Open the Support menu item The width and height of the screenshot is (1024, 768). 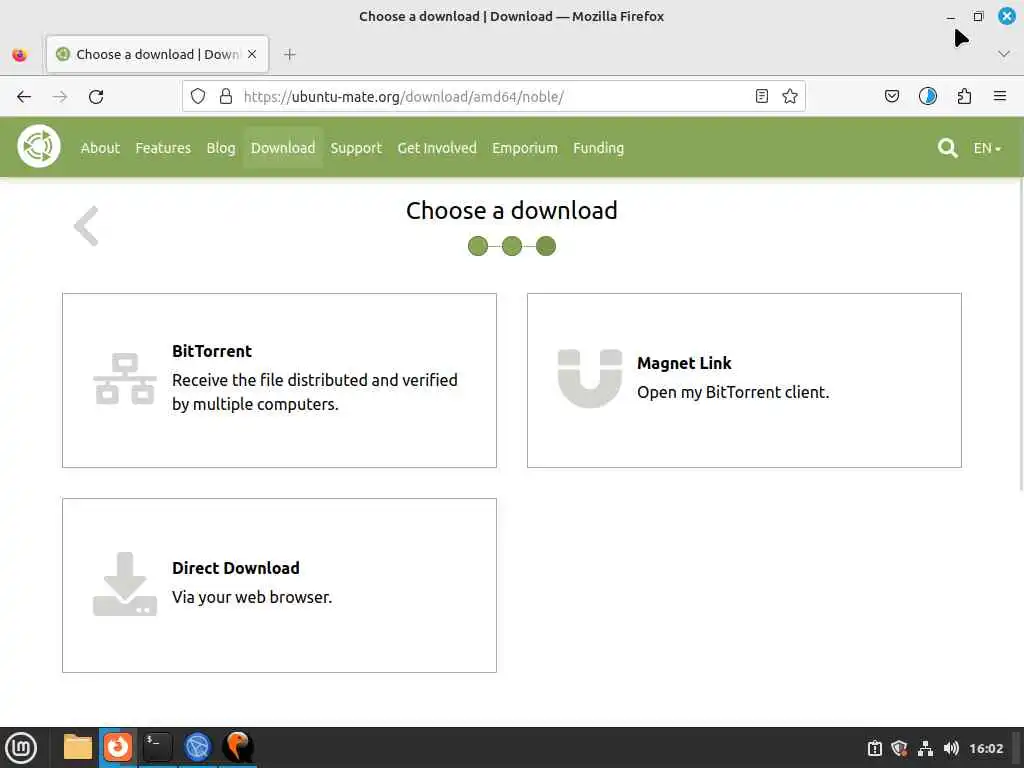coord(356,148)
